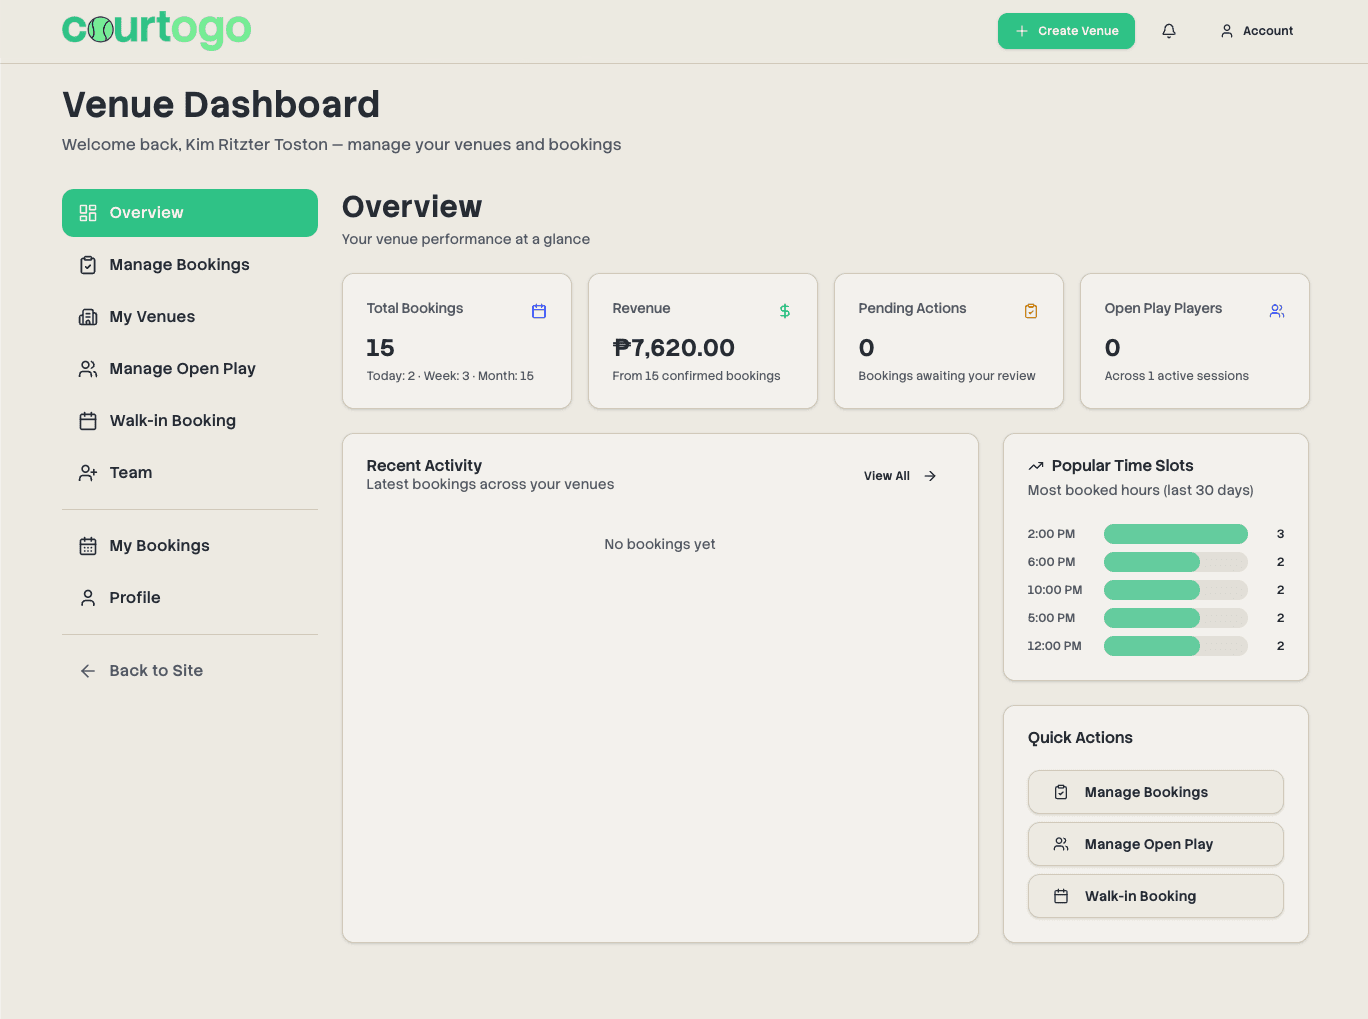Screen dimensions: 1368x1019
Task: Click the calendar icon on Total Bookings card
Action: click(x=538, y=311)
